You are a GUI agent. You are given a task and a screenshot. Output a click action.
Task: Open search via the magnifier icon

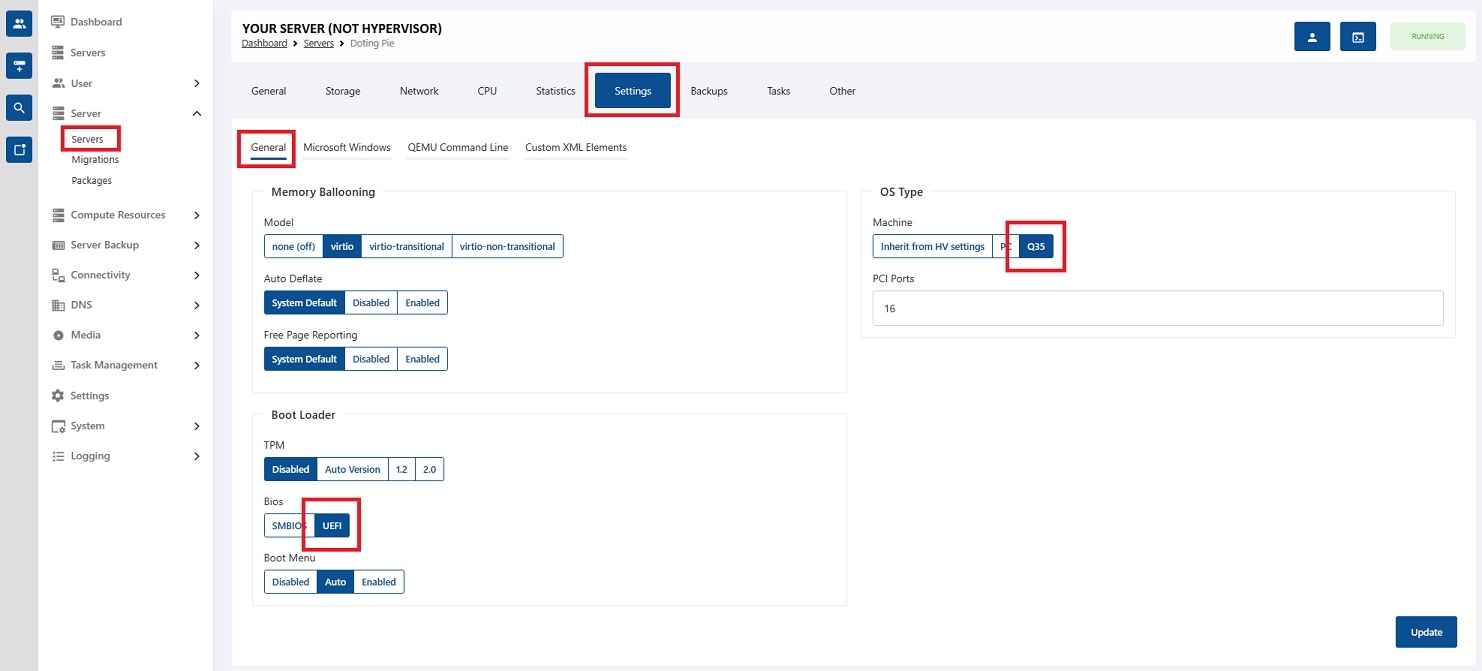19,107
